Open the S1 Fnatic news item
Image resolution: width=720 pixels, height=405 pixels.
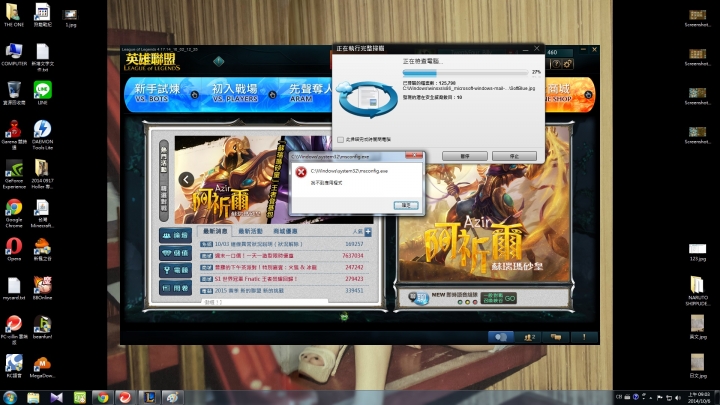coord(282,279)
